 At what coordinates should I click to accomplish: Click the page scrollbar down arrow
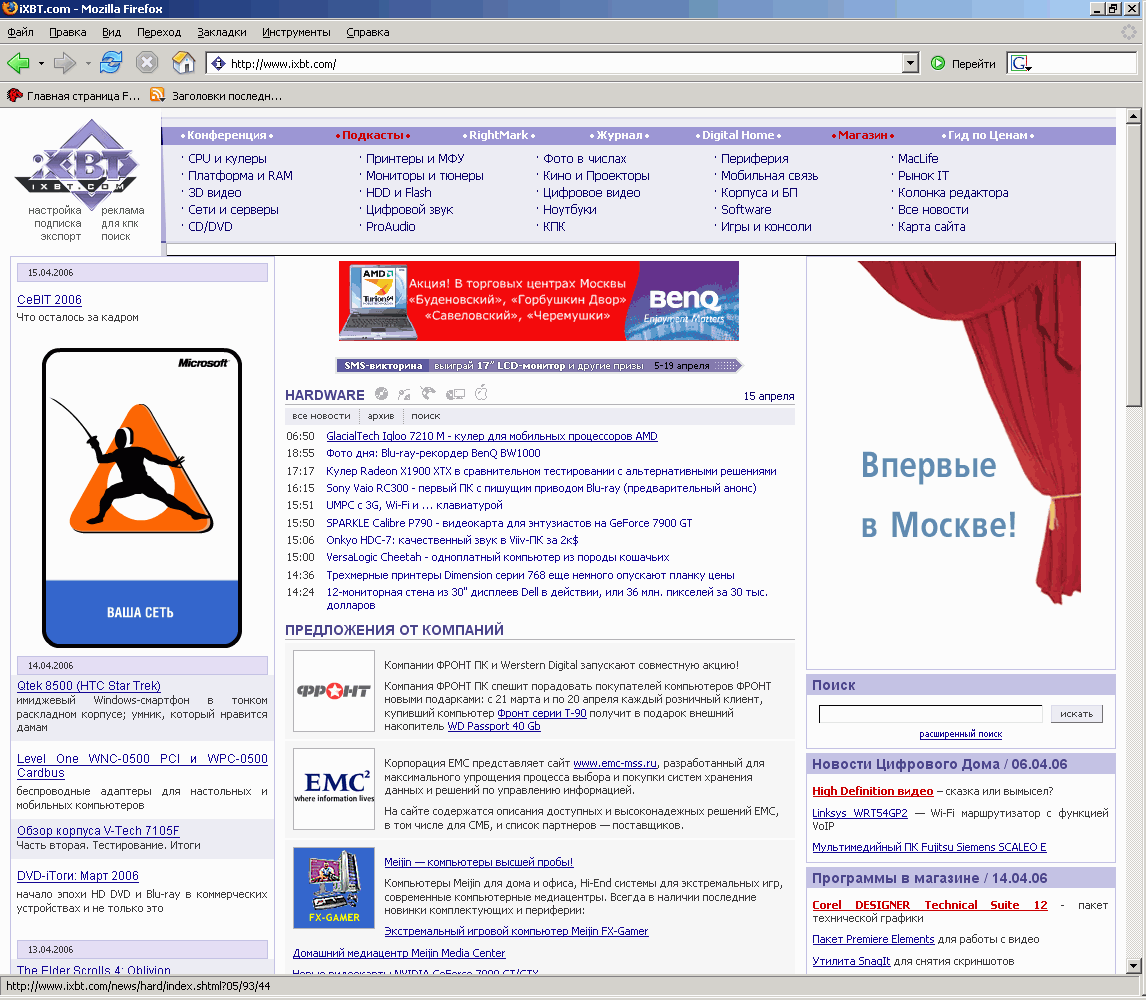[1134, 966]
